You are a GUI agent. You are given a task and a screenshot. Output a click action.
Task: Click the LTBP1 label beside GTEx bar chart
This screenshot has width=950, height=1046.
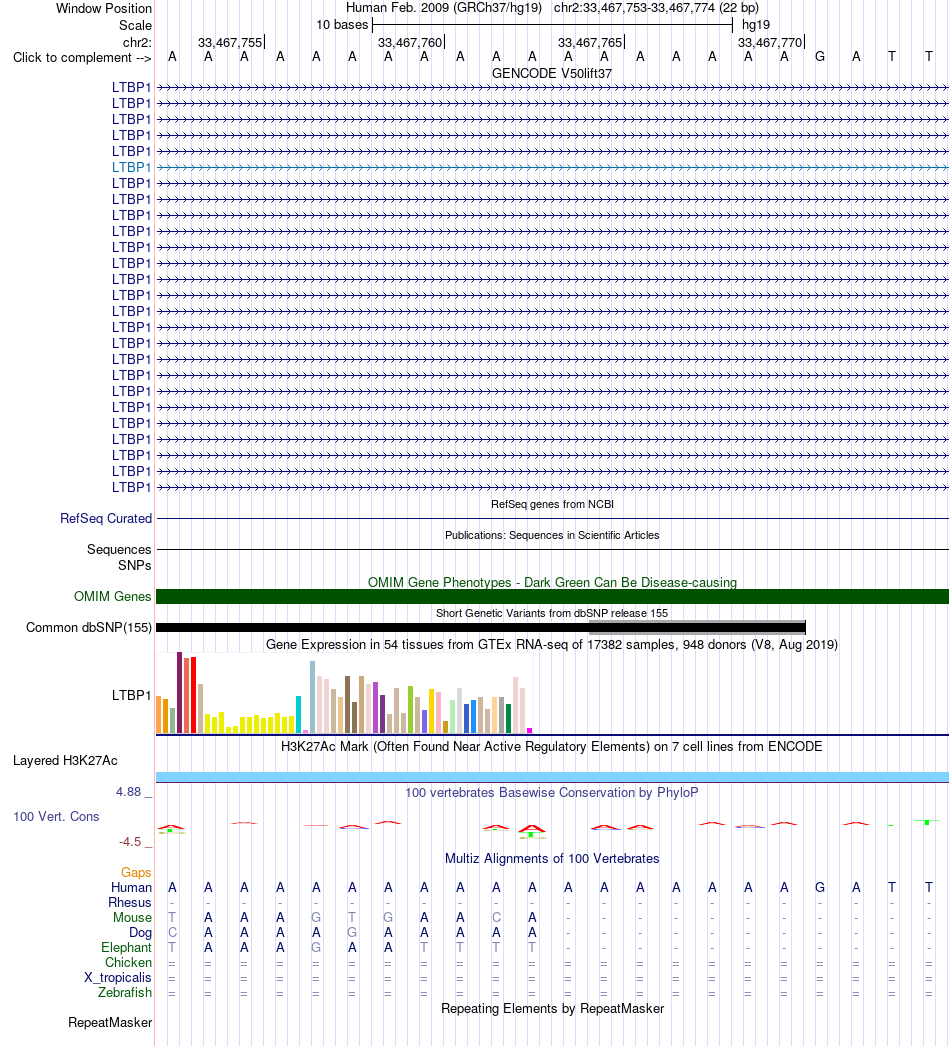(x=131, y=695)
